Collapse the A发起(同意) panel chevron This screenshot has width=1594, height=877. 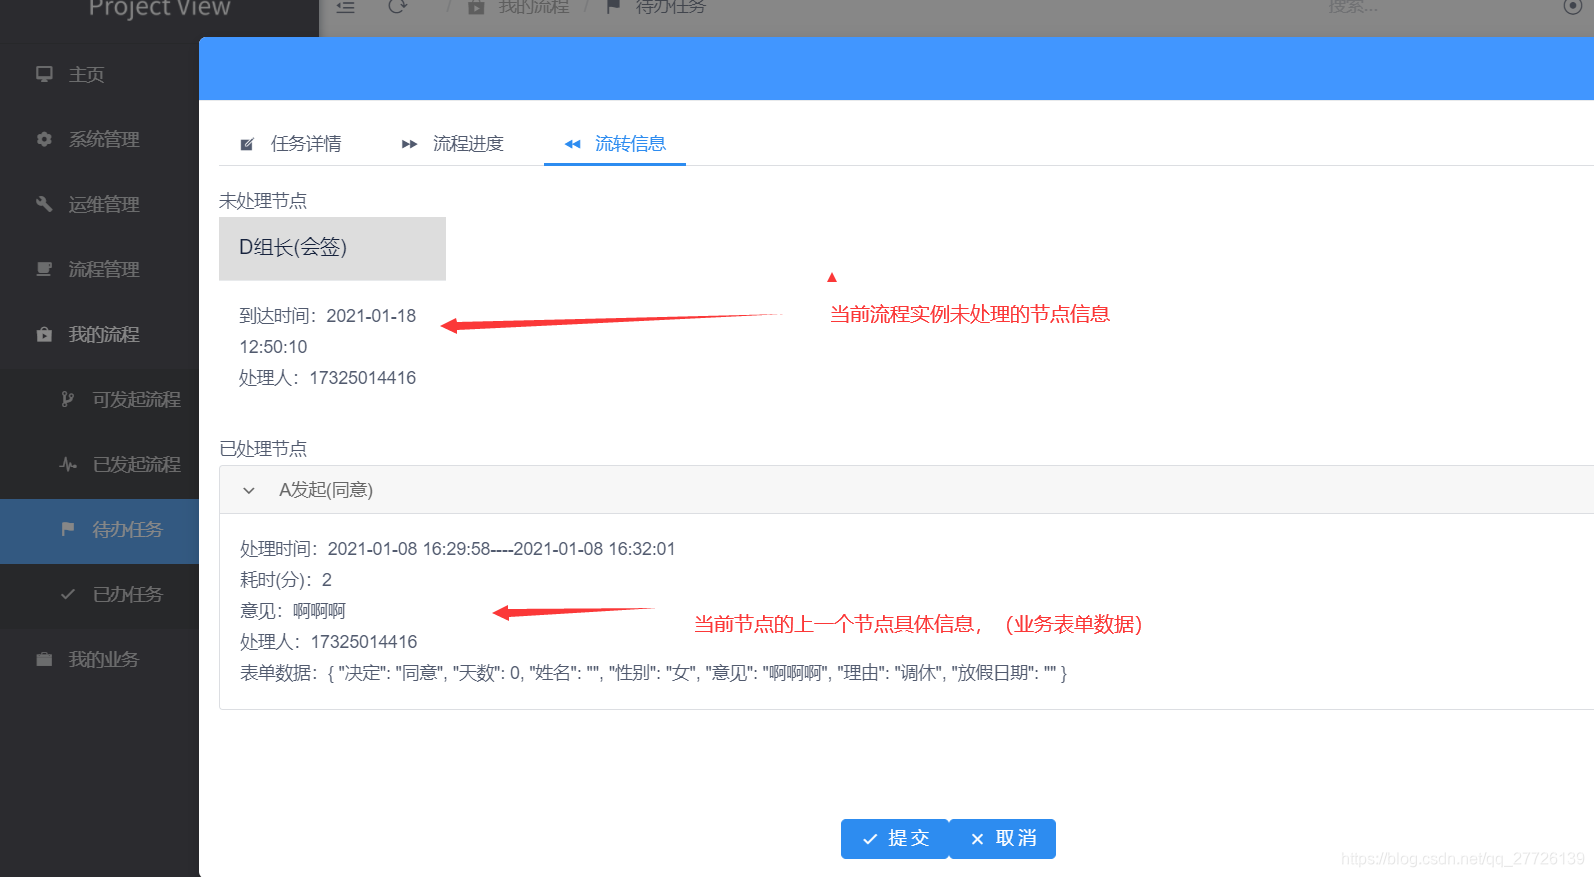pyautogui.click(x=249, y=490)
